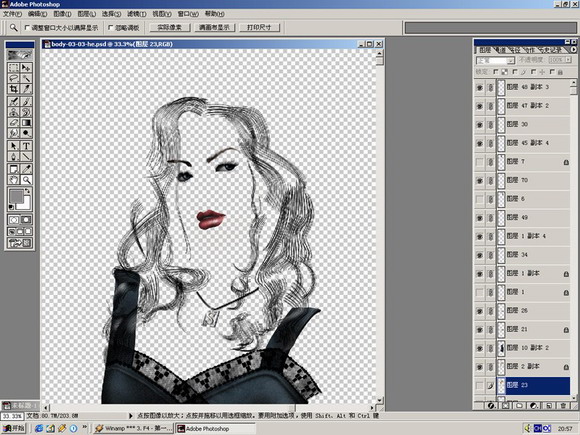Hide layer 图层 30
Screen dimensions: 580x435
pos(479,125)
